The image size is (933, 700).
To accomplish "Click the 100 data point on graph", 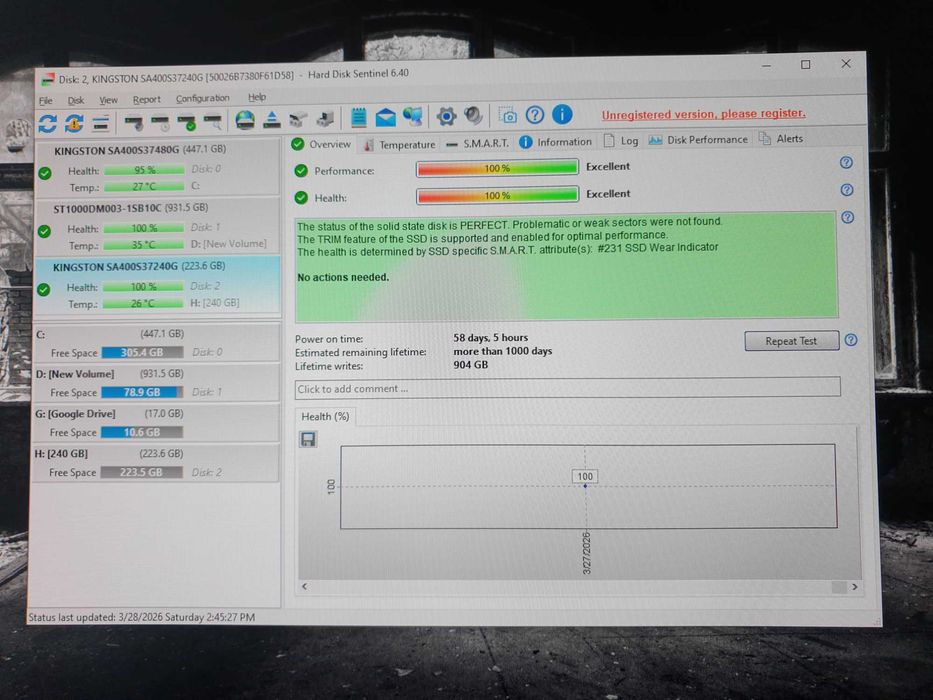I will coord(585,486).
